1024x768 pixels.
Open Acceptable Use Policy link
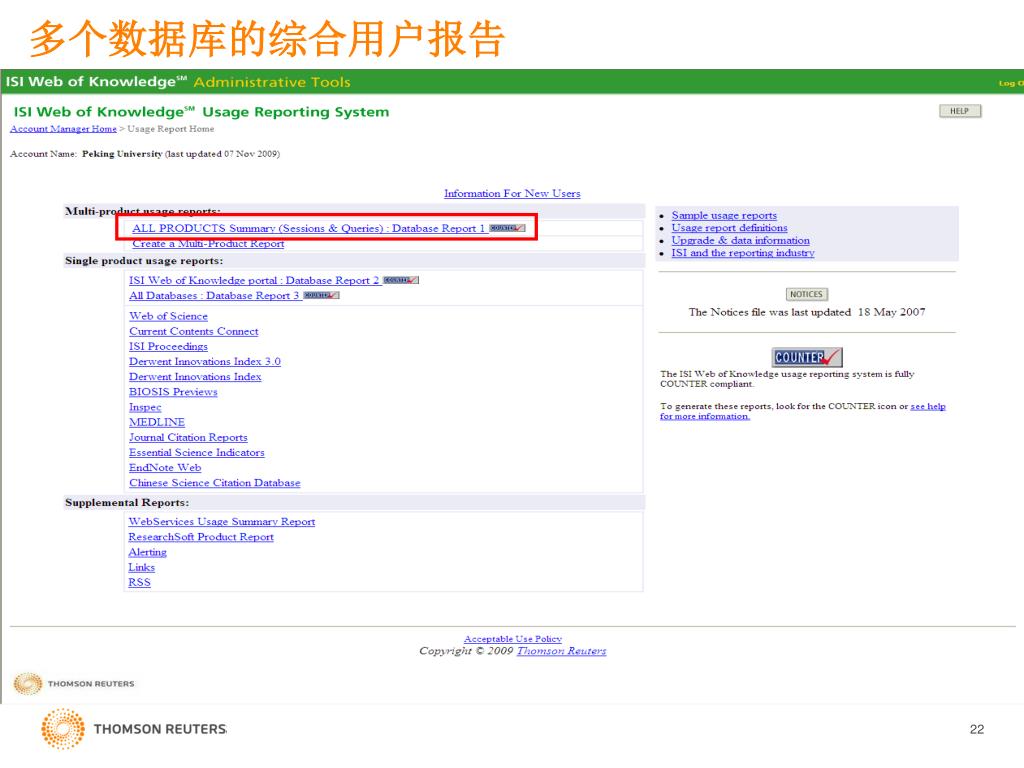(513, 639)
